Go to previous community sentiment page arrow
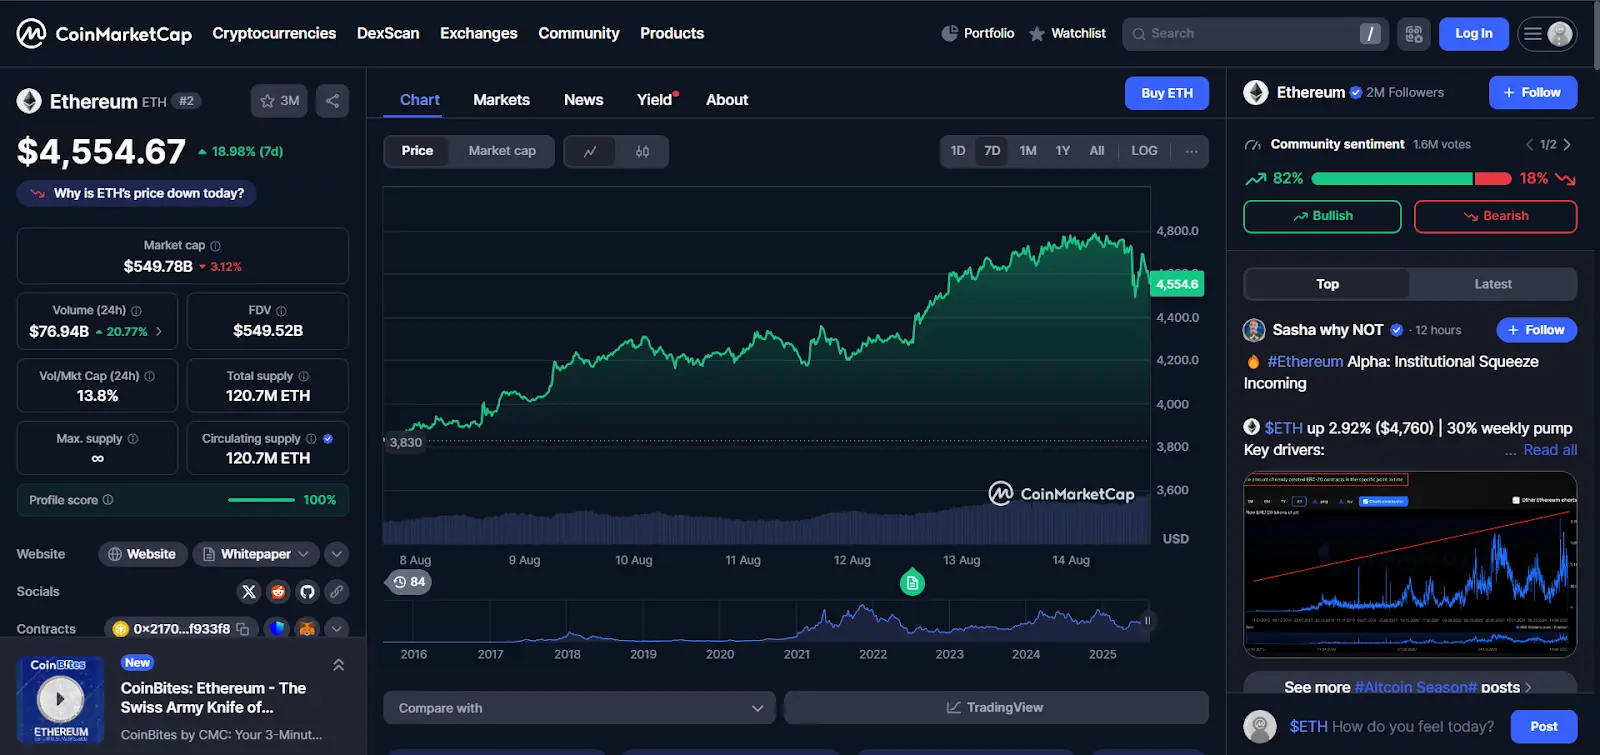1600x755 pixels. point(1529,145)
